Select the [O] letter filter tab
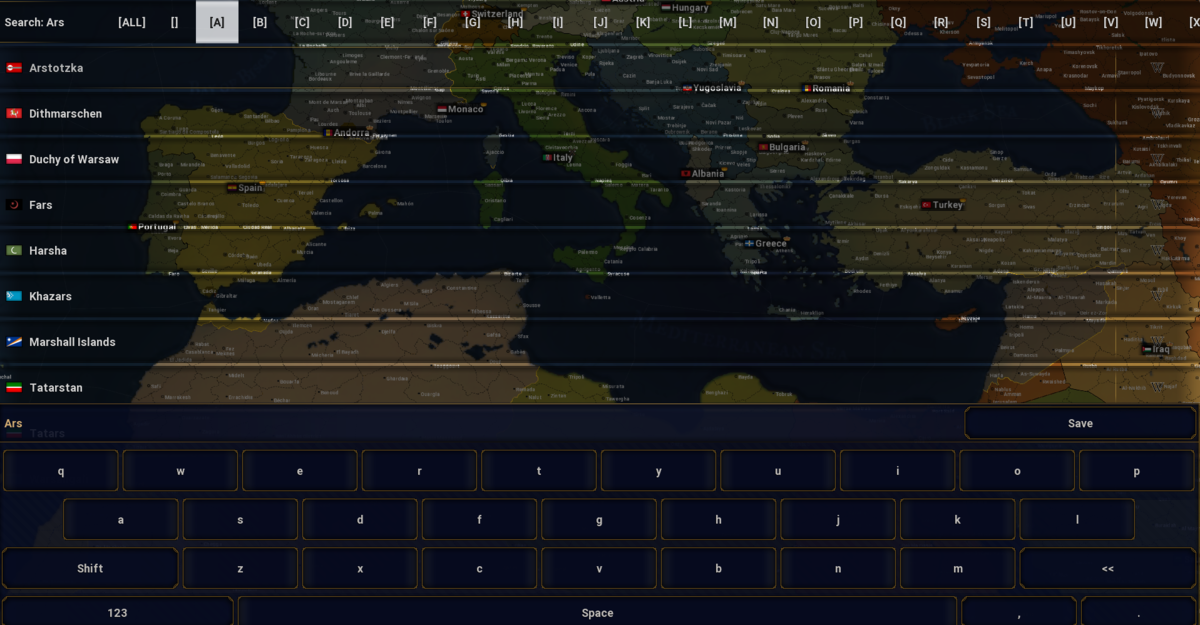Viewport: 1200px width, 625px height. [813, 22]
